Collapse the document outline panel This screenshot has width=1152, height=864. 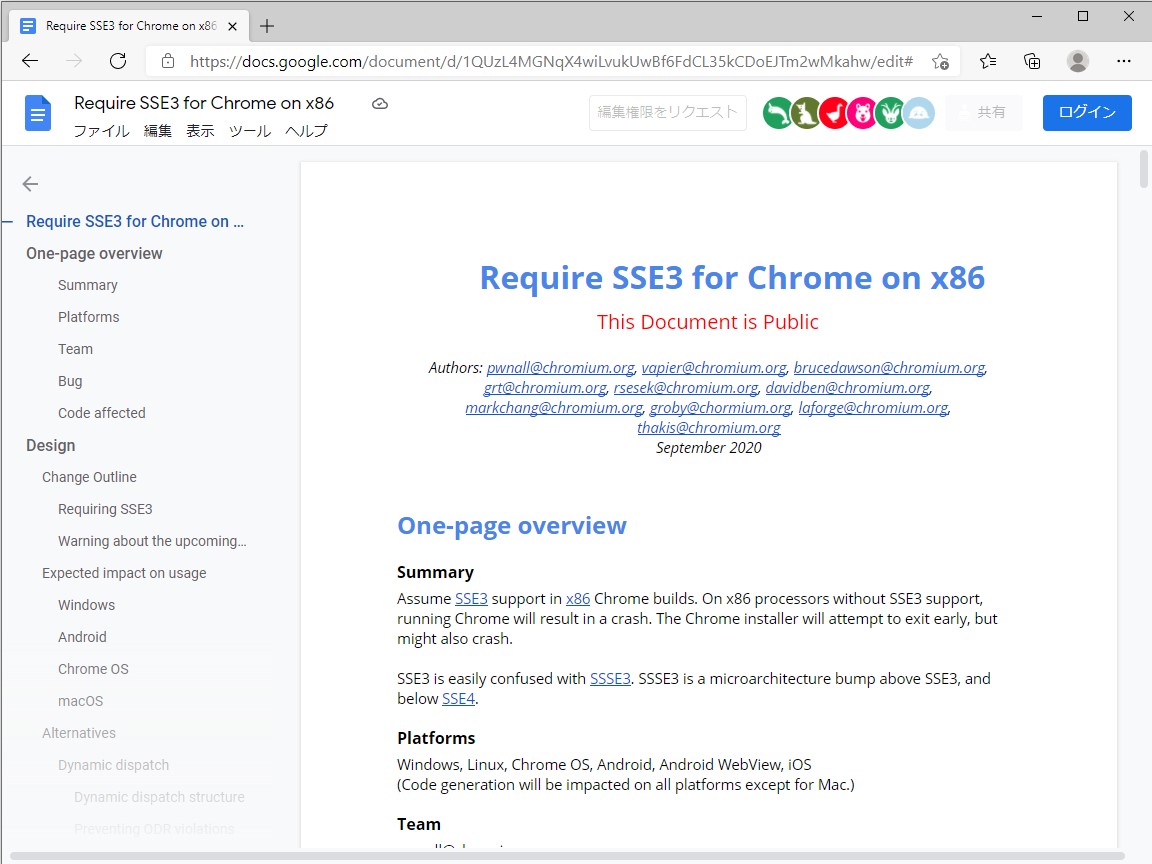click(x=30, y=184)
